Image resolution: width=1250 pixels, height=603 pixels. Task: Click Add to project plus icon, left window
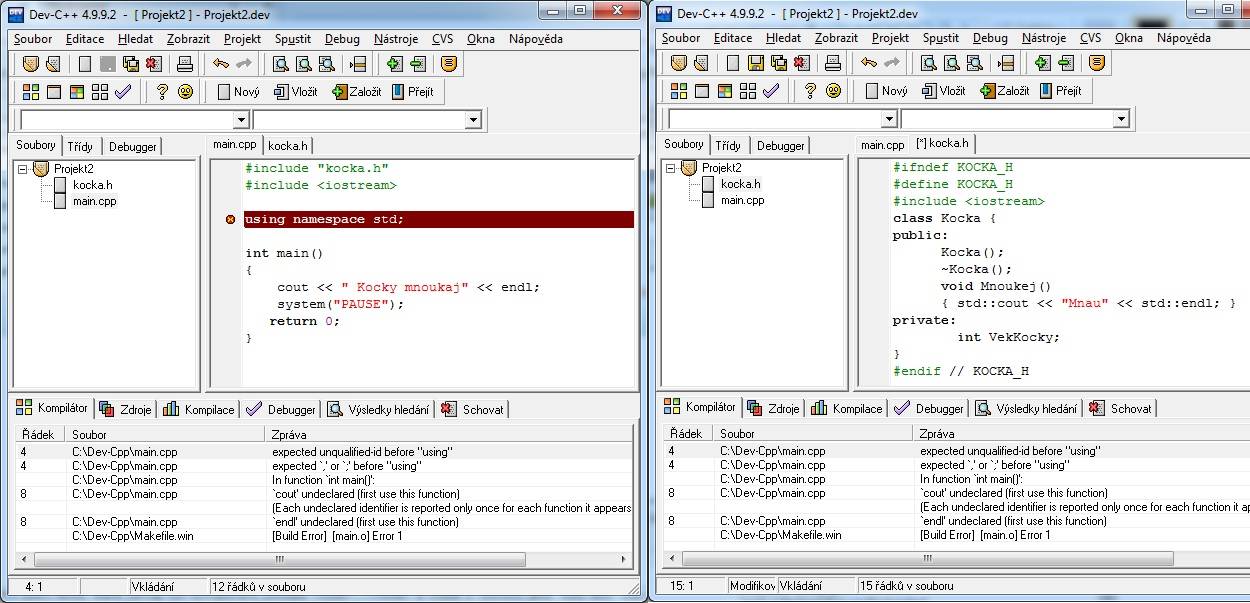click(394, 64)
